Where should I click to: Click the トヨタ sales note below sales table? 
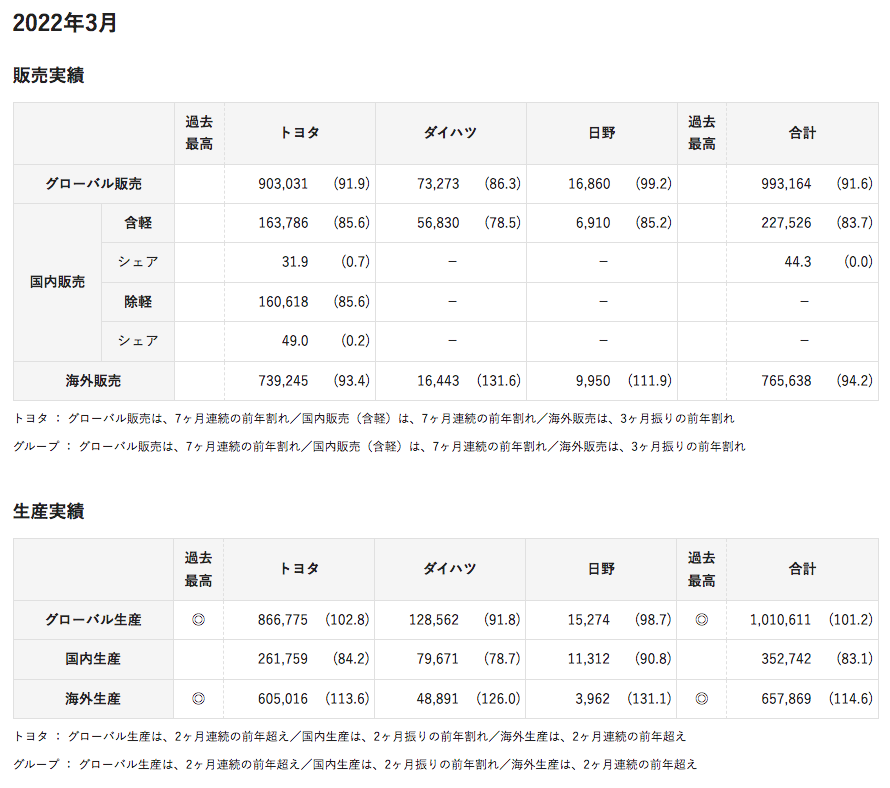point(373,419)
